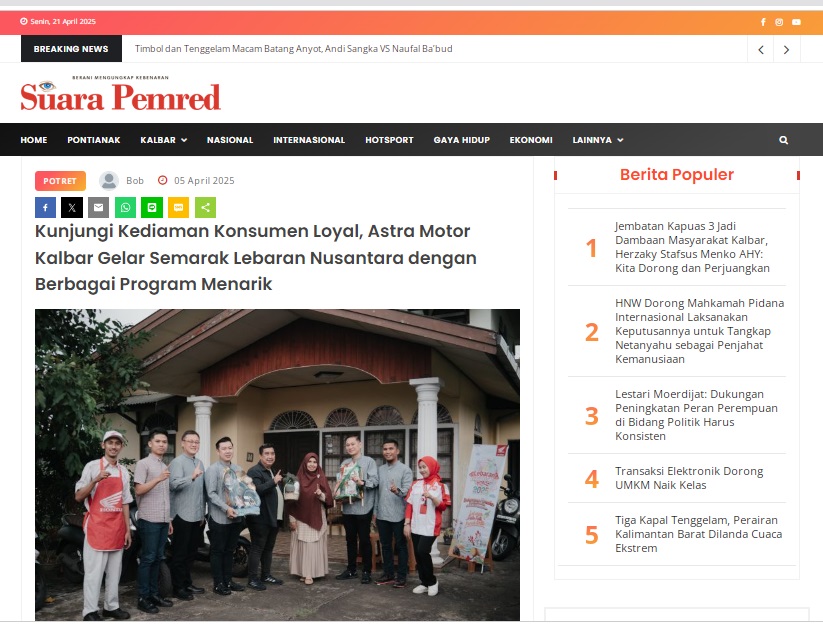Share article via LINE icon
Screen dimensions: 823x627
coord(152,208)
